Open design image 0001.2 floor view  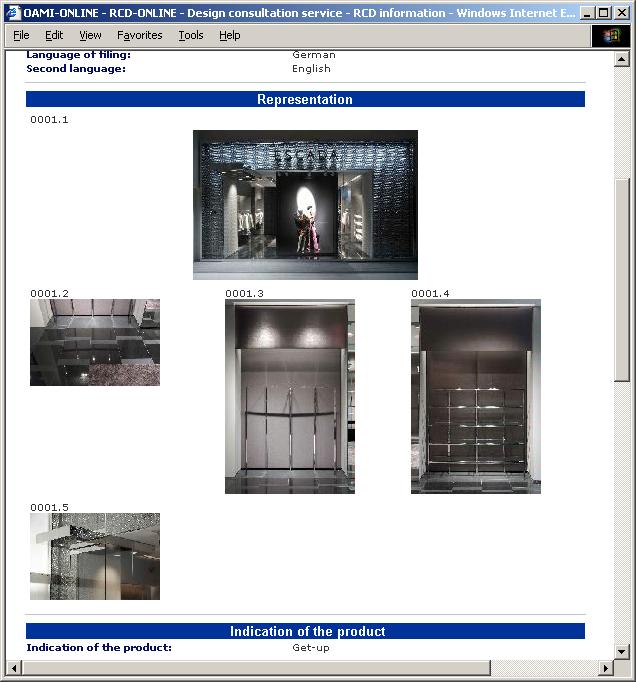pos(95,342)
